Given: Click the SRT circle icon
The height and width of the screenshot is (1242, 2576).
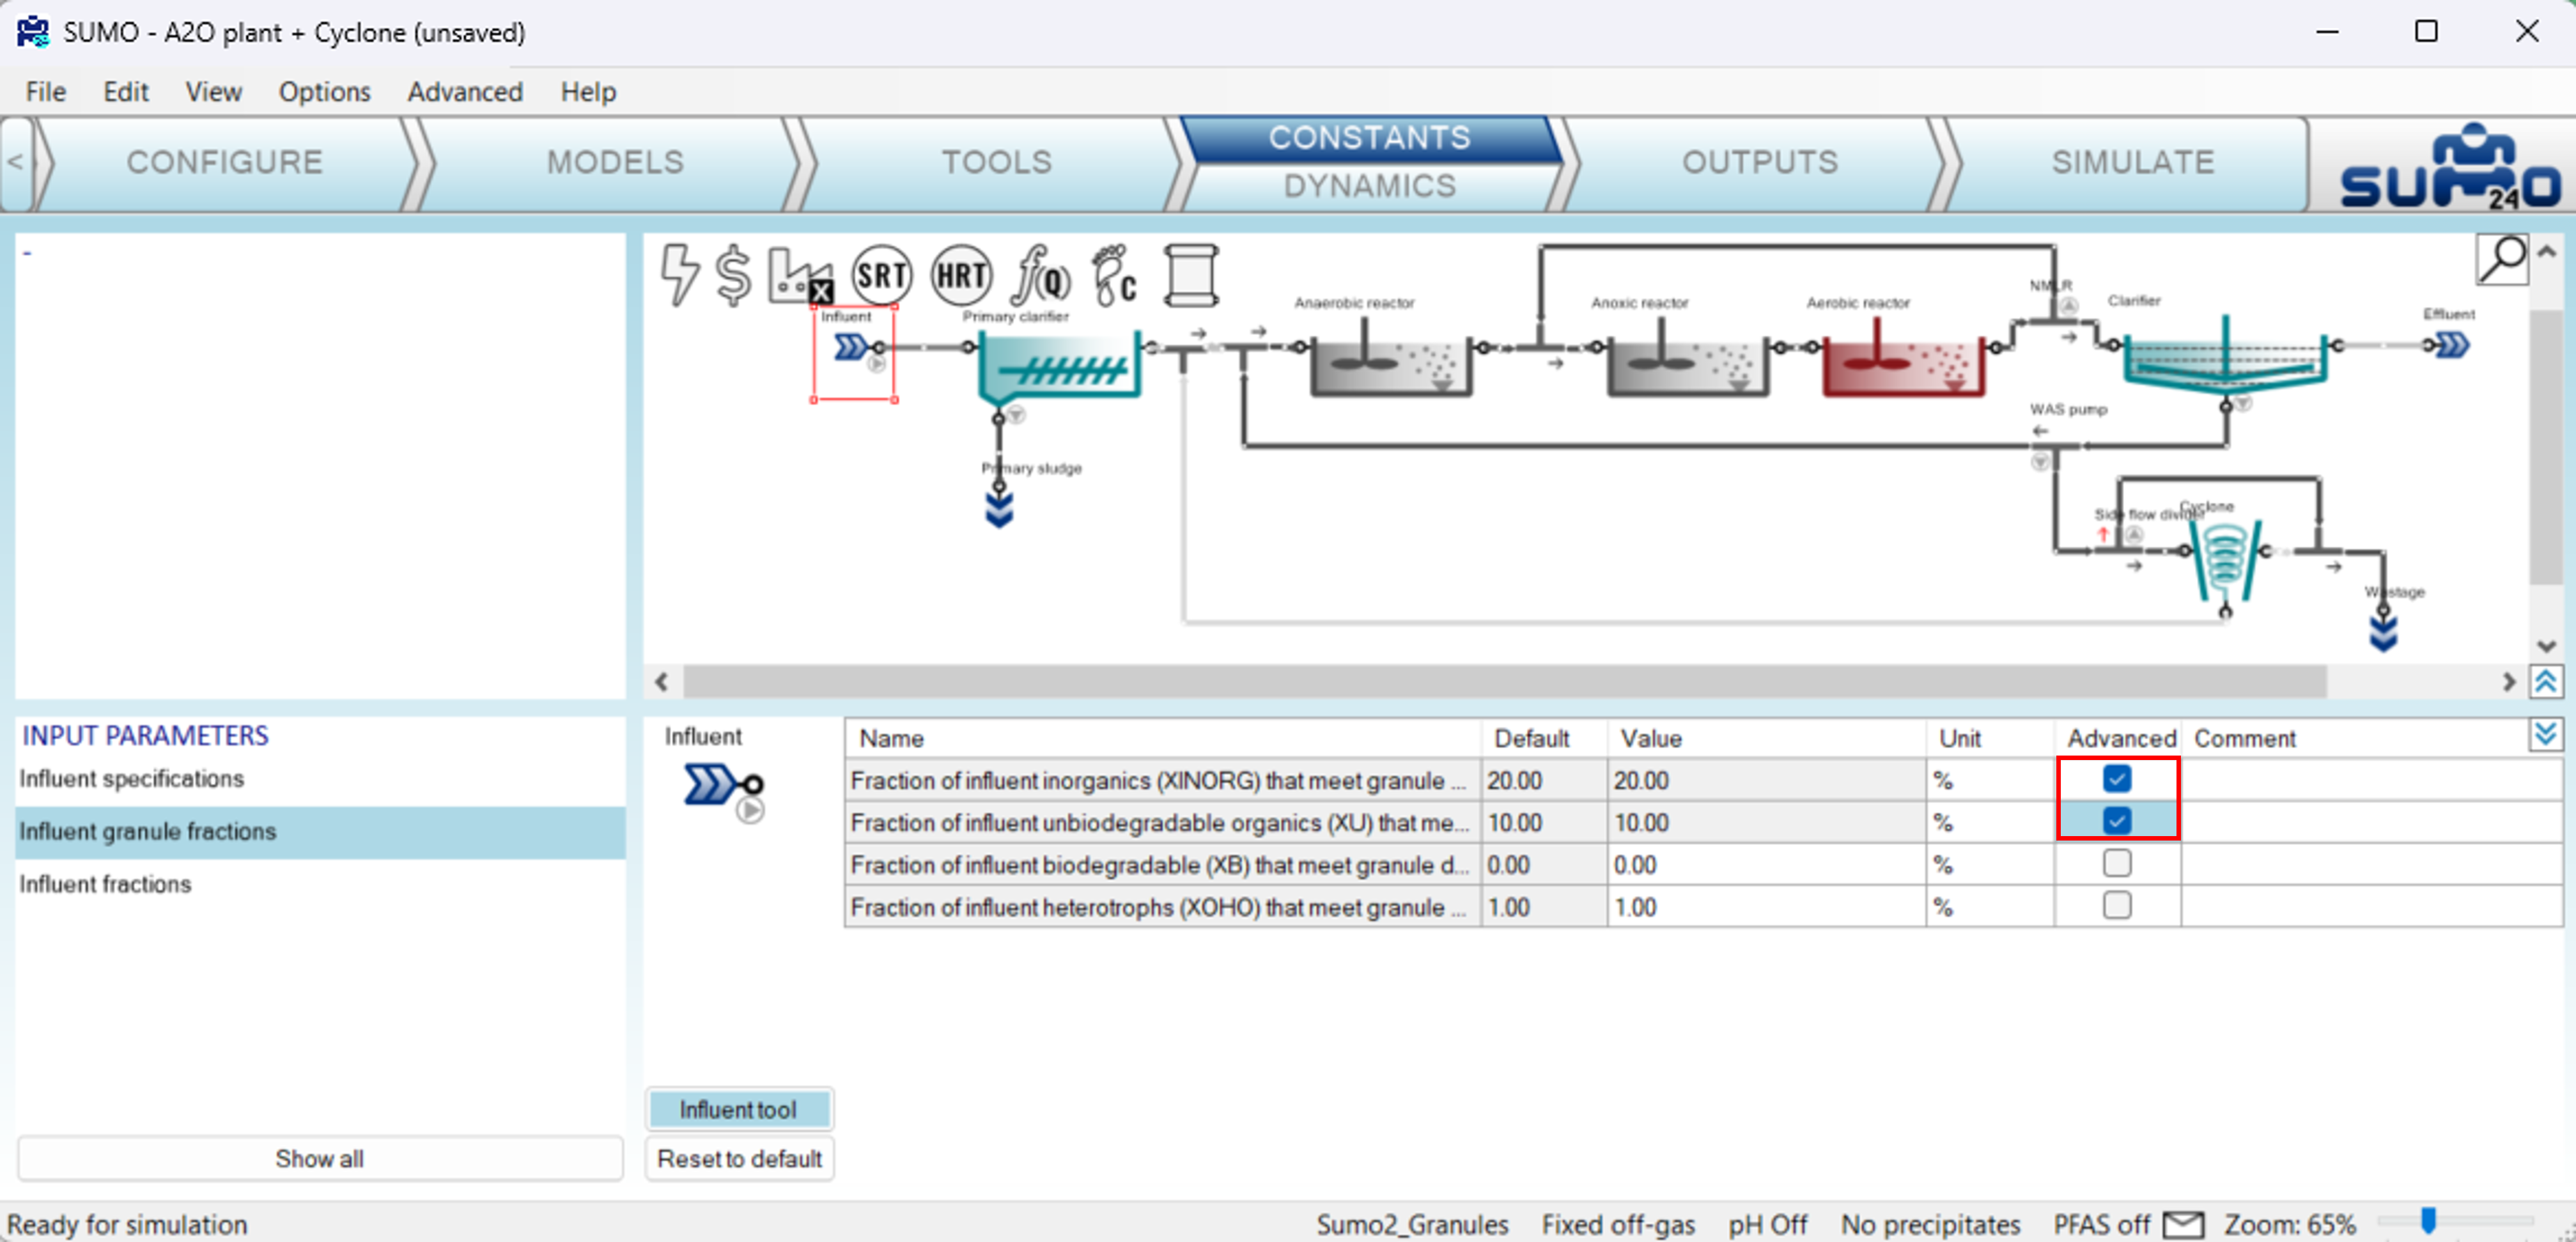Looking at the screenshot, I should click(881, 275).
